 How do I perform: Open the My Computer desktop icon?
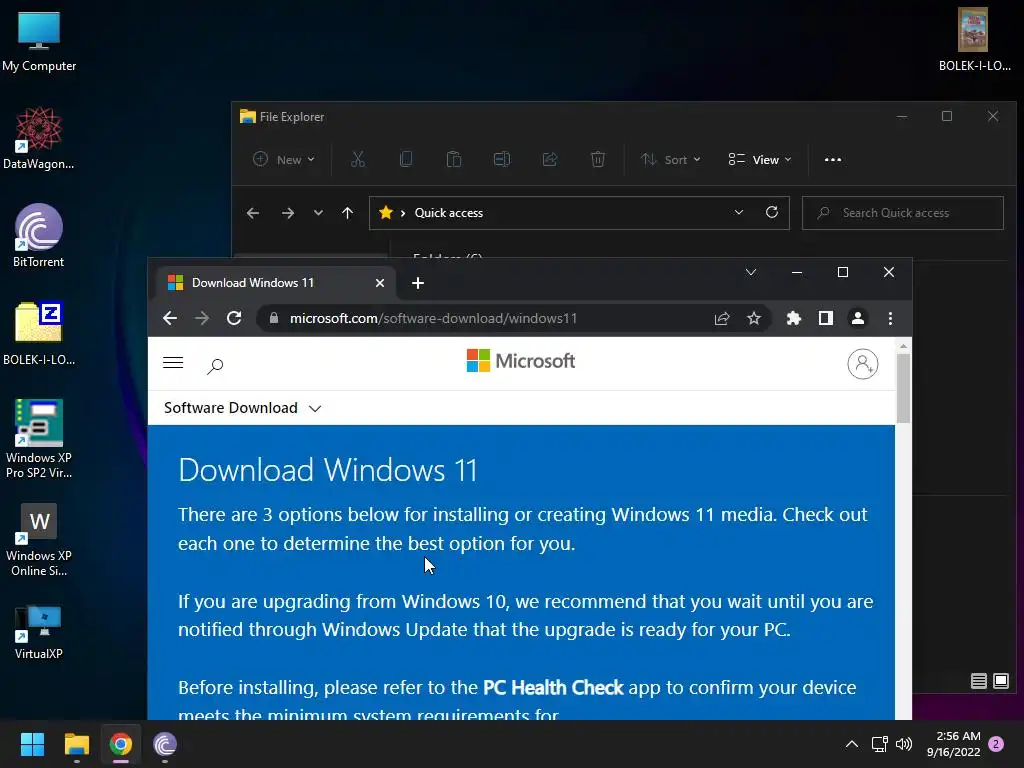[x=39, y=41]
